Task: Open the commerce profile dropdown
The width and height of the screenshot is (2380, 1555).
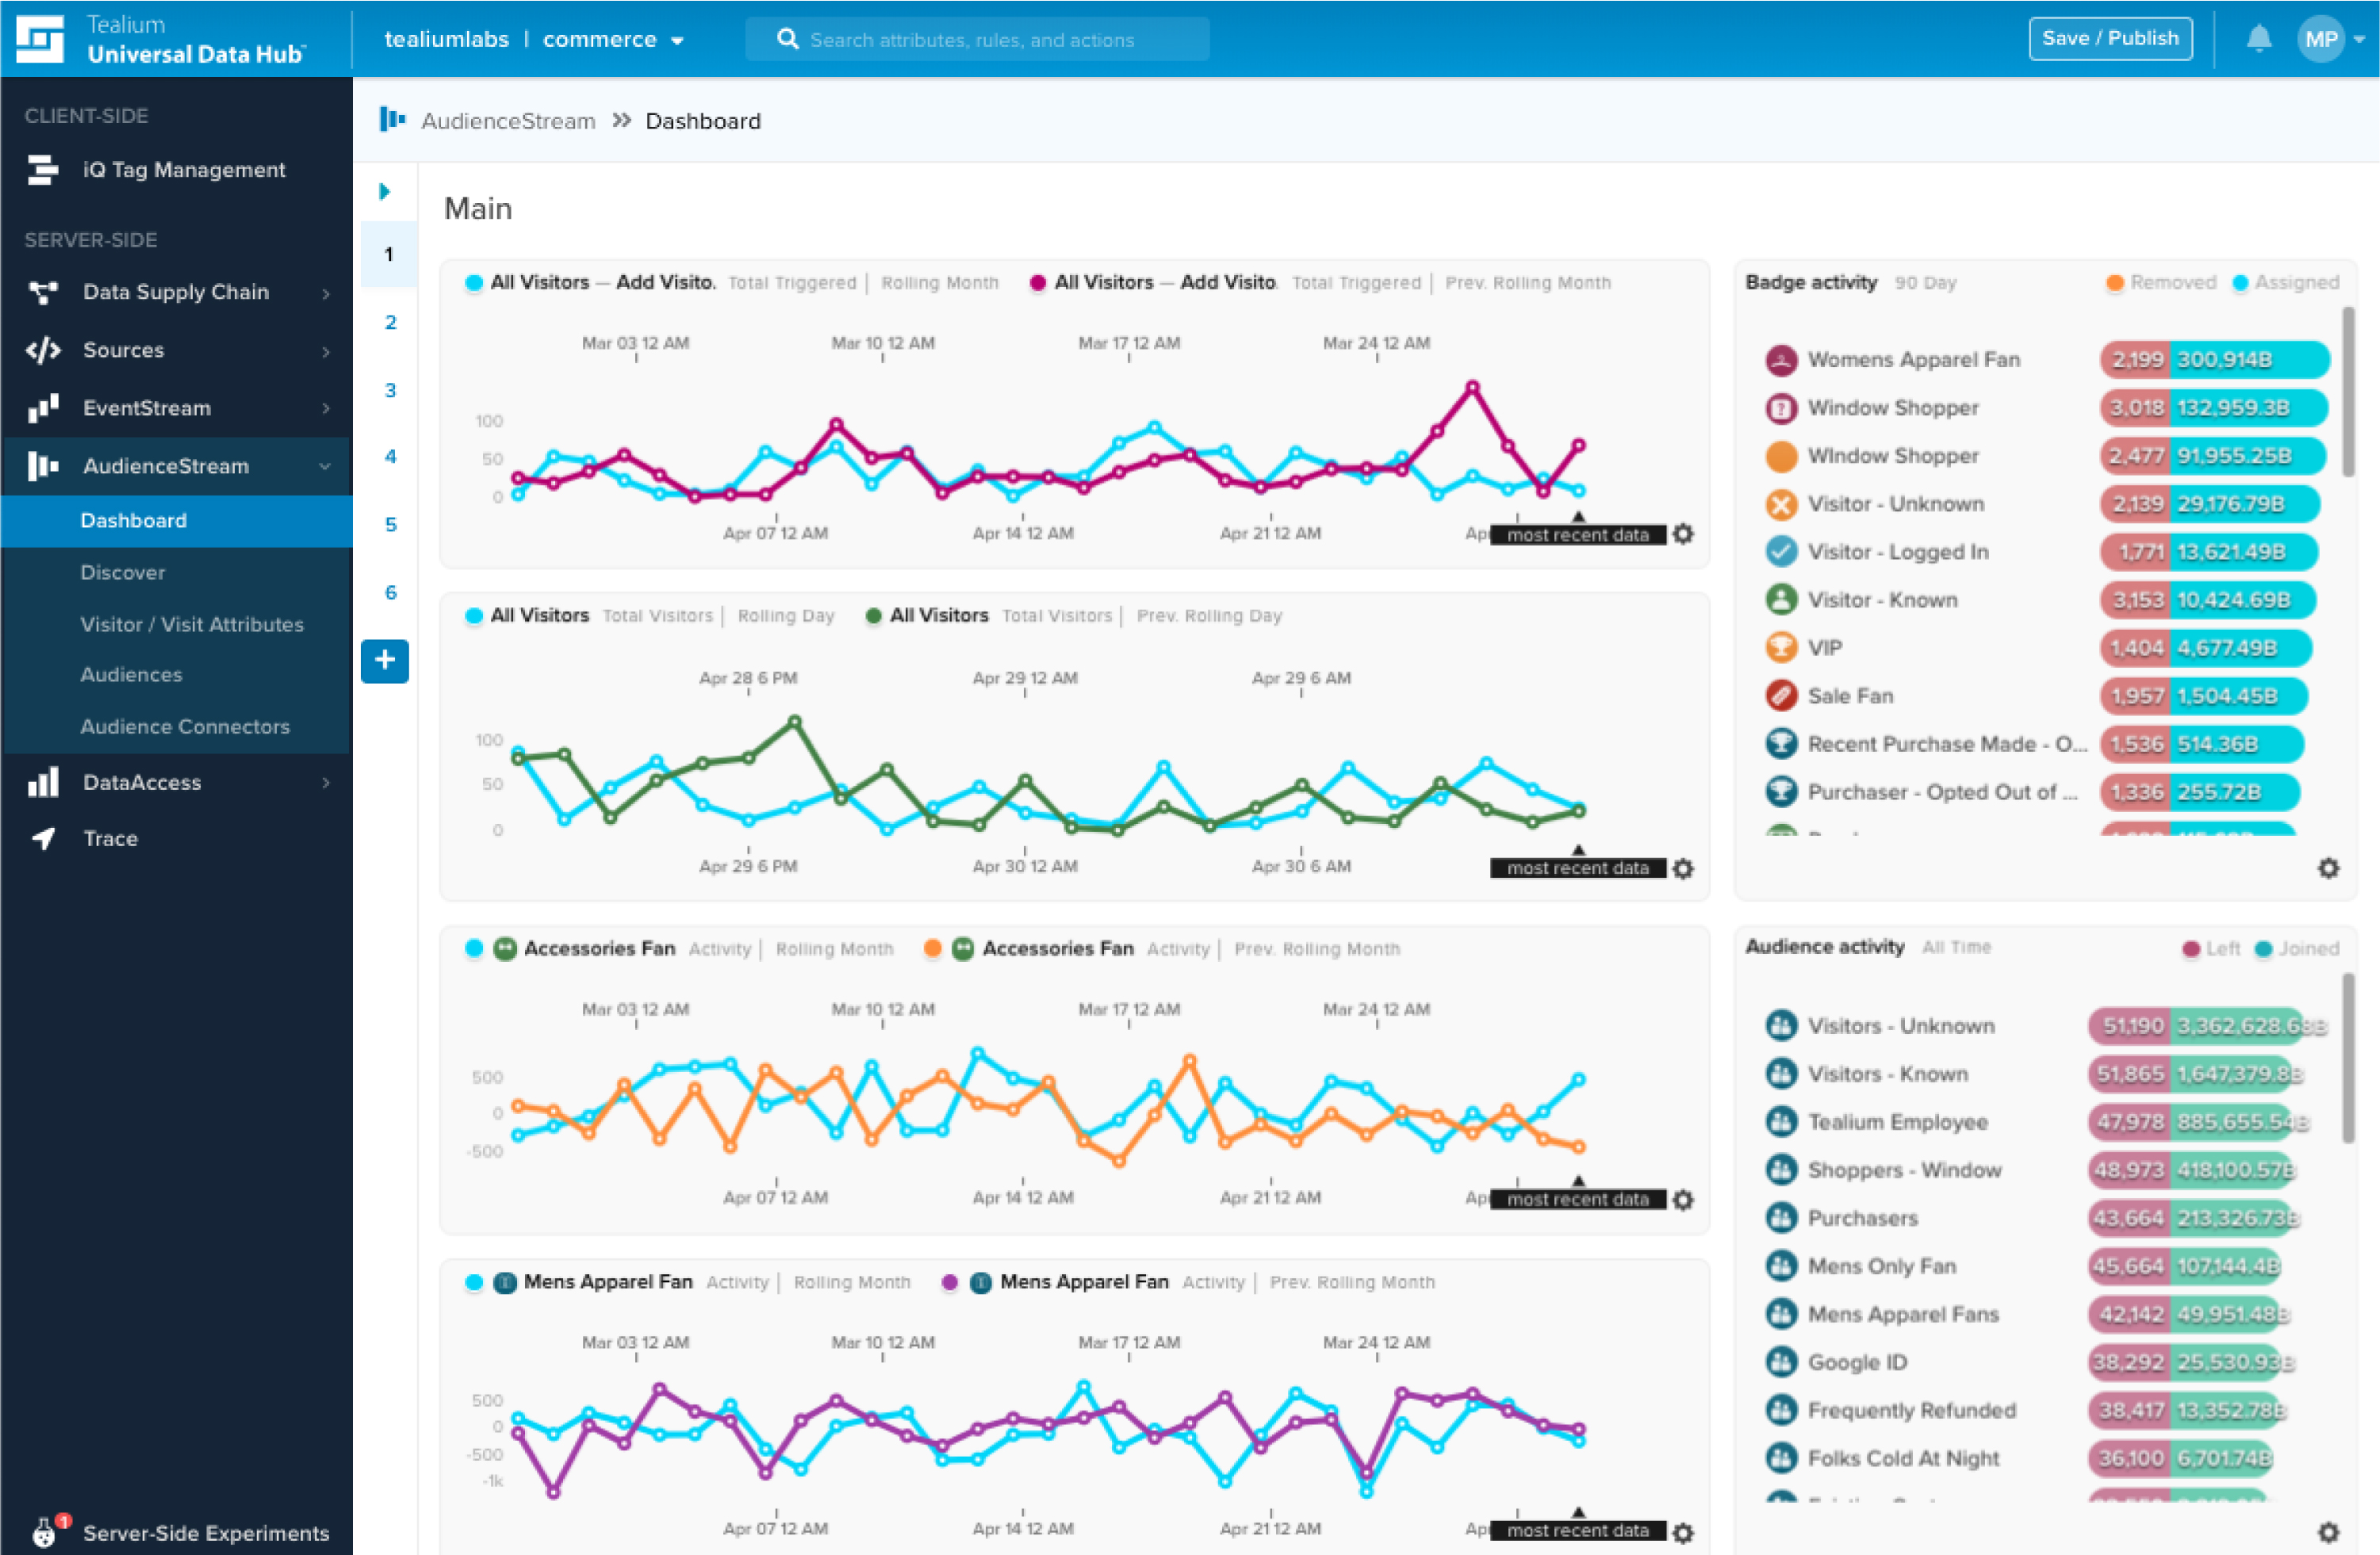Action: click(613, 39)
